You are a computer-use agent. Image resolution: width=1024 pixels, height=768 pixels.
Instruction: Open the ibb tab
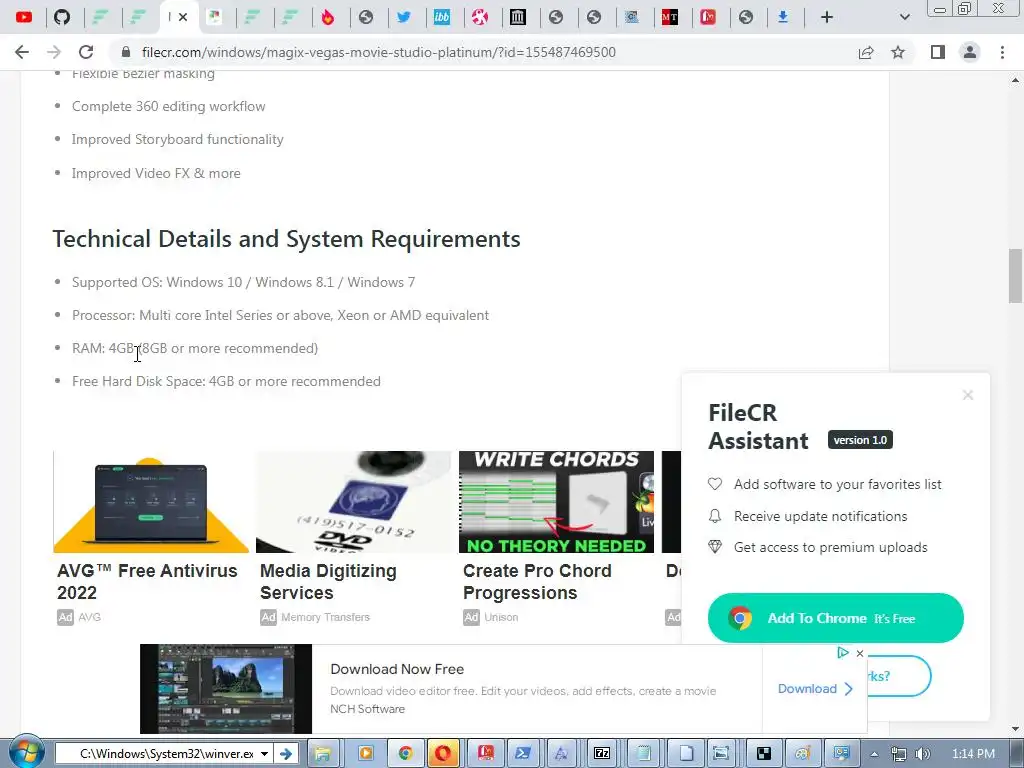pos(442,17)
